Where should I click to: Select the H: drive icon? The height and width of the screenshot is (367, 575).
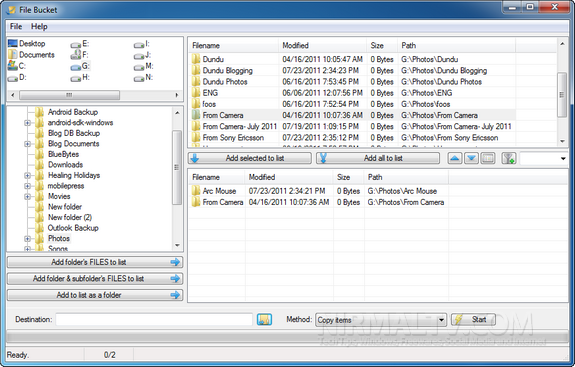(x=76, y=78)
